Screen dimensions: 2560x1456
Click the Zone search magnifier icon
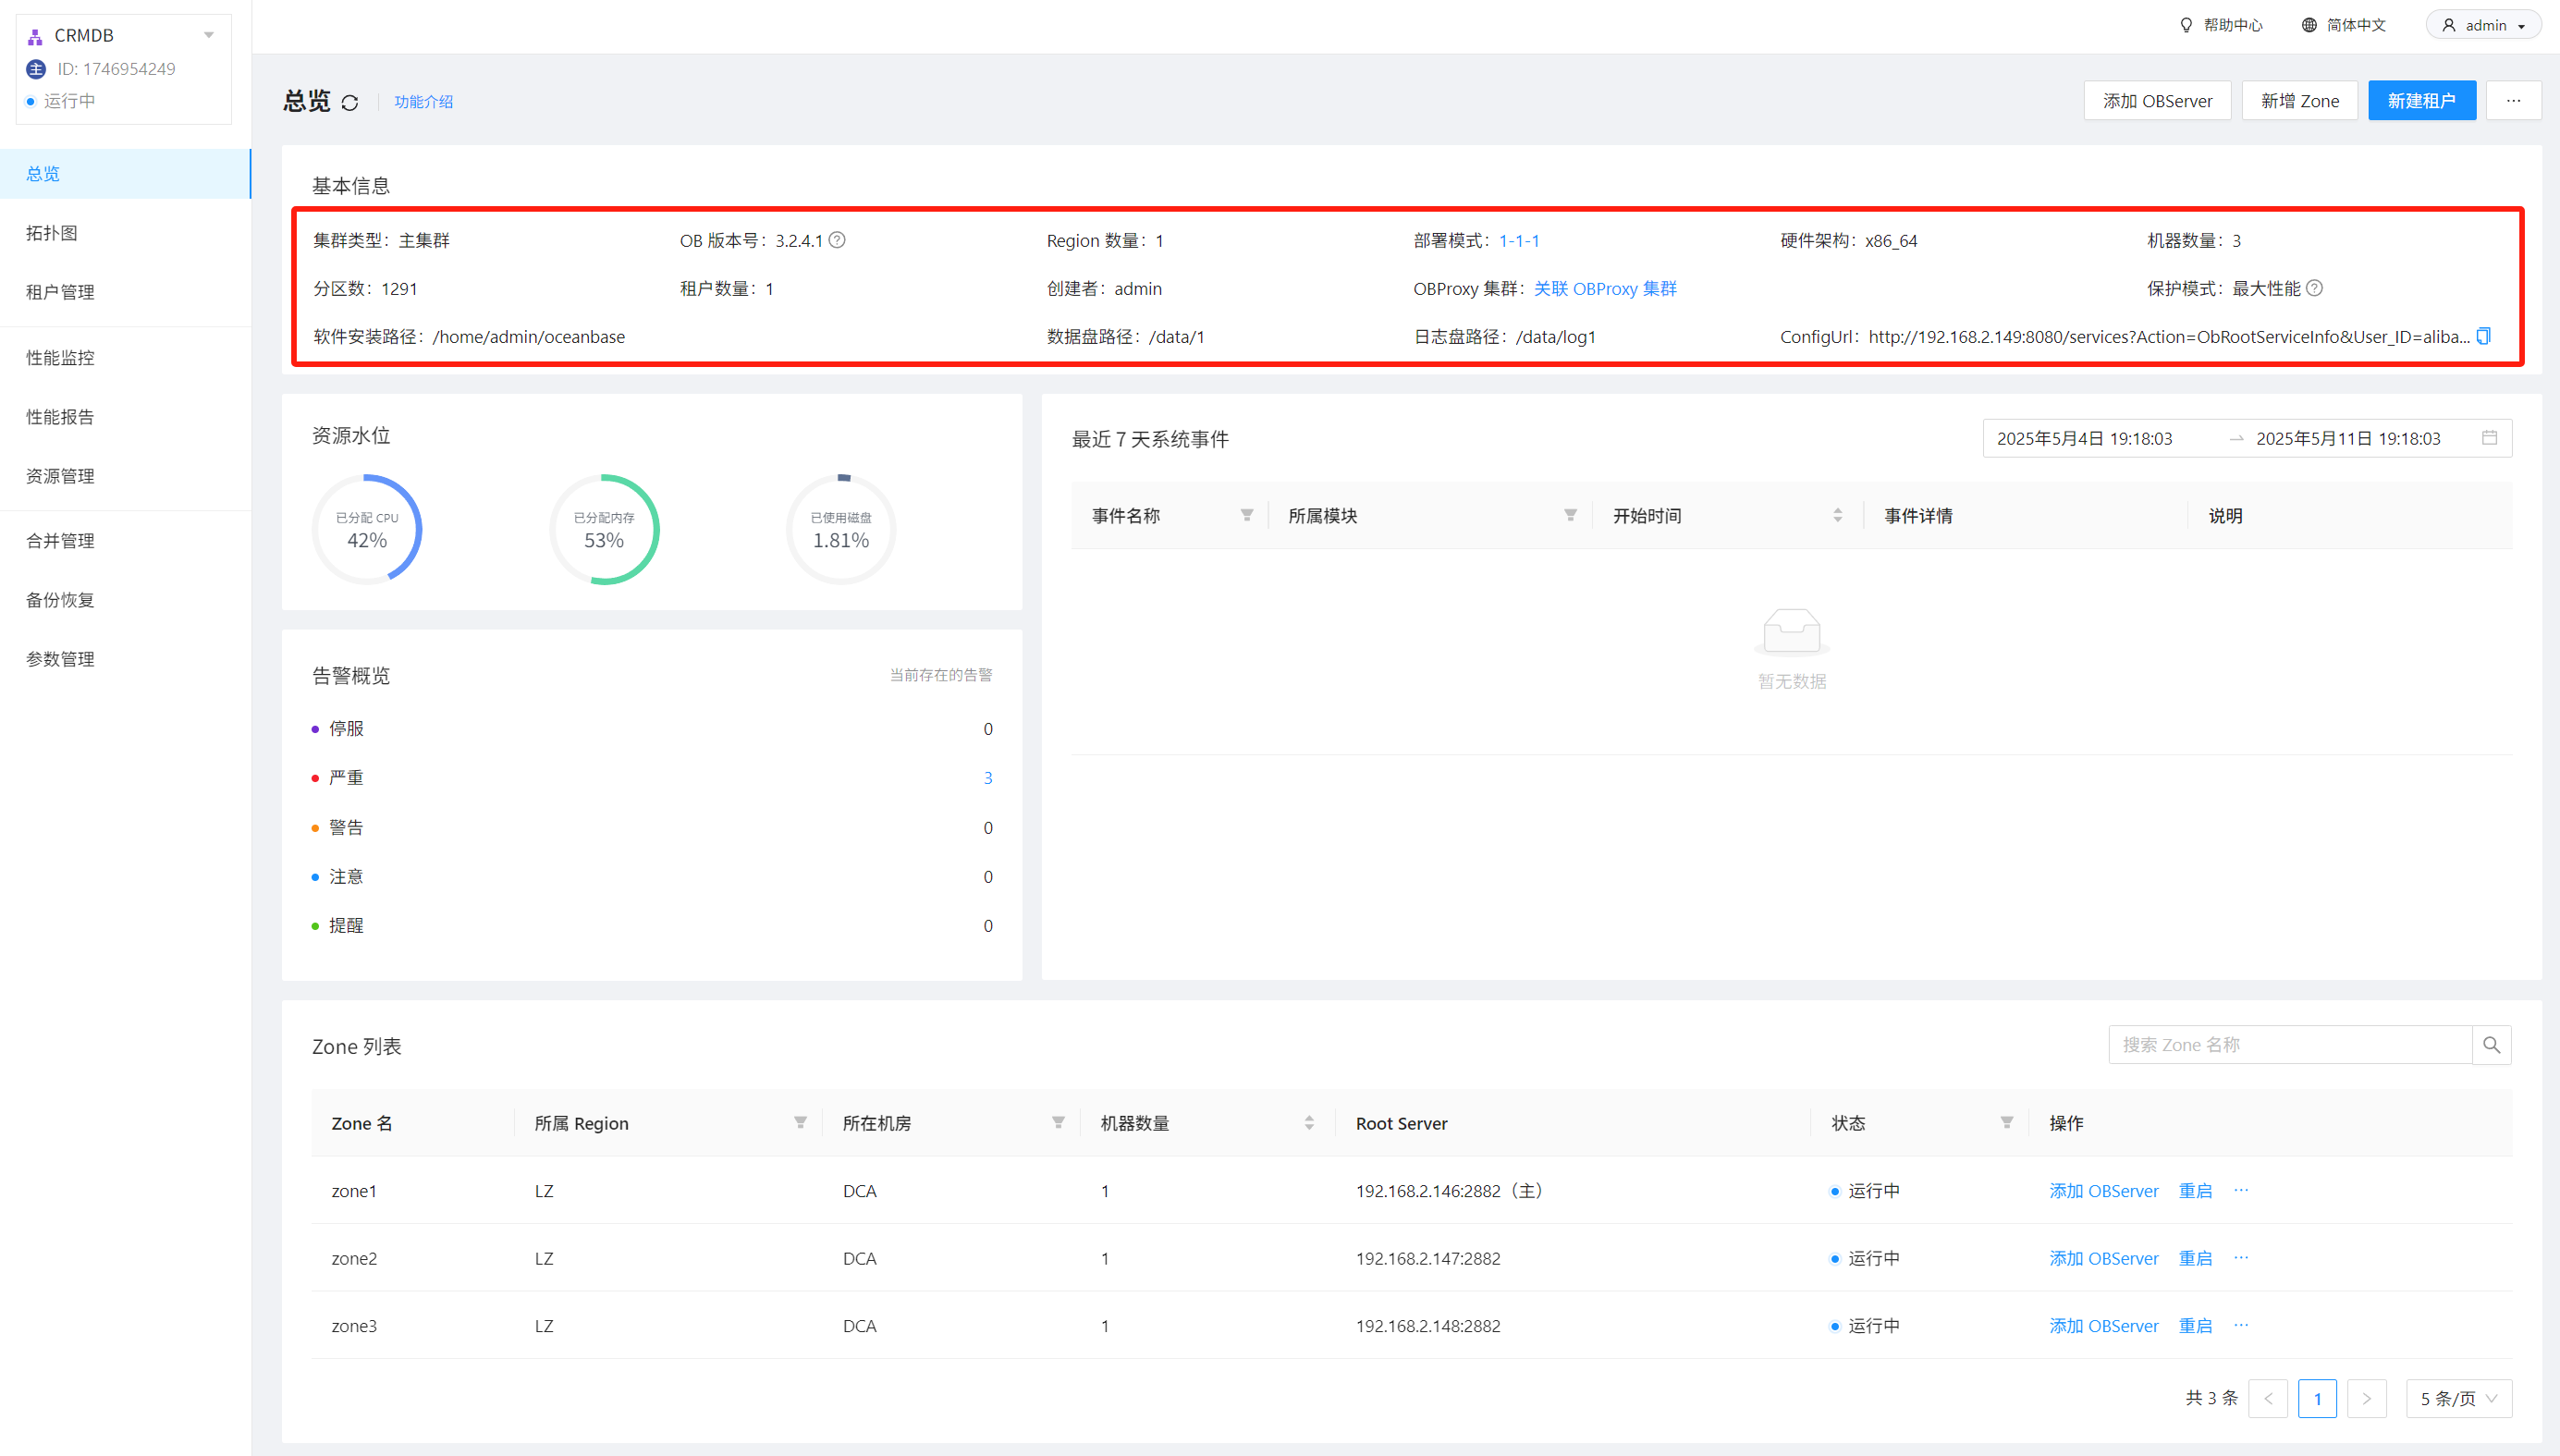coord(2491,1044)
